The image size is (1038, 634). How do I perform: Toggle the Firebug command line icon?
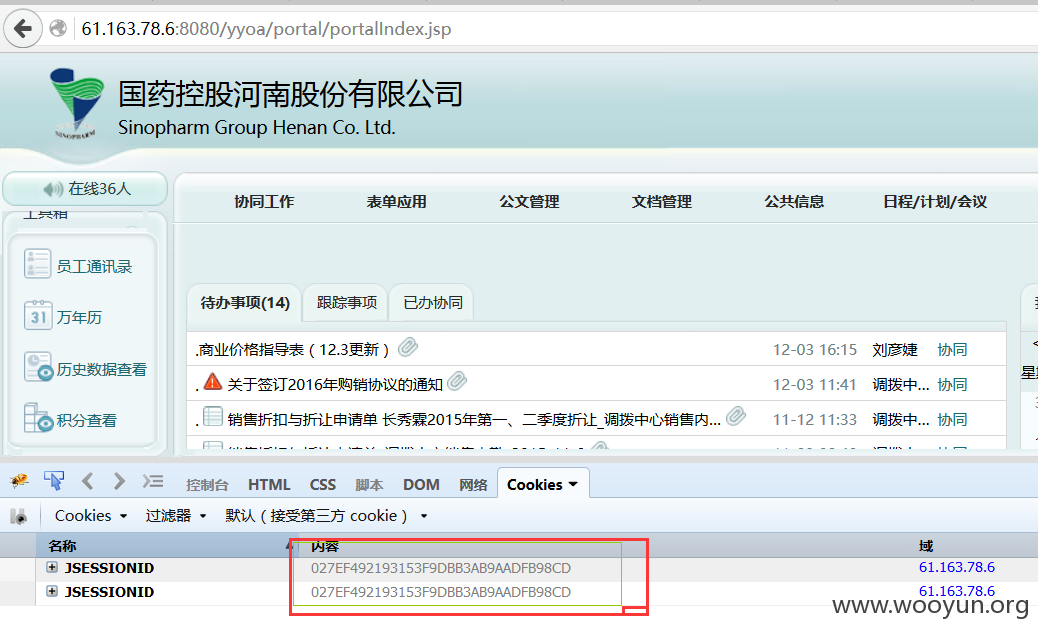(x=153, y=481)
